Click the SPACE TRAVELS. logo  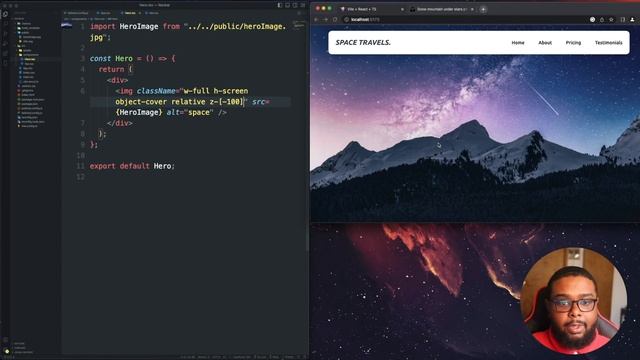(363, 42)
